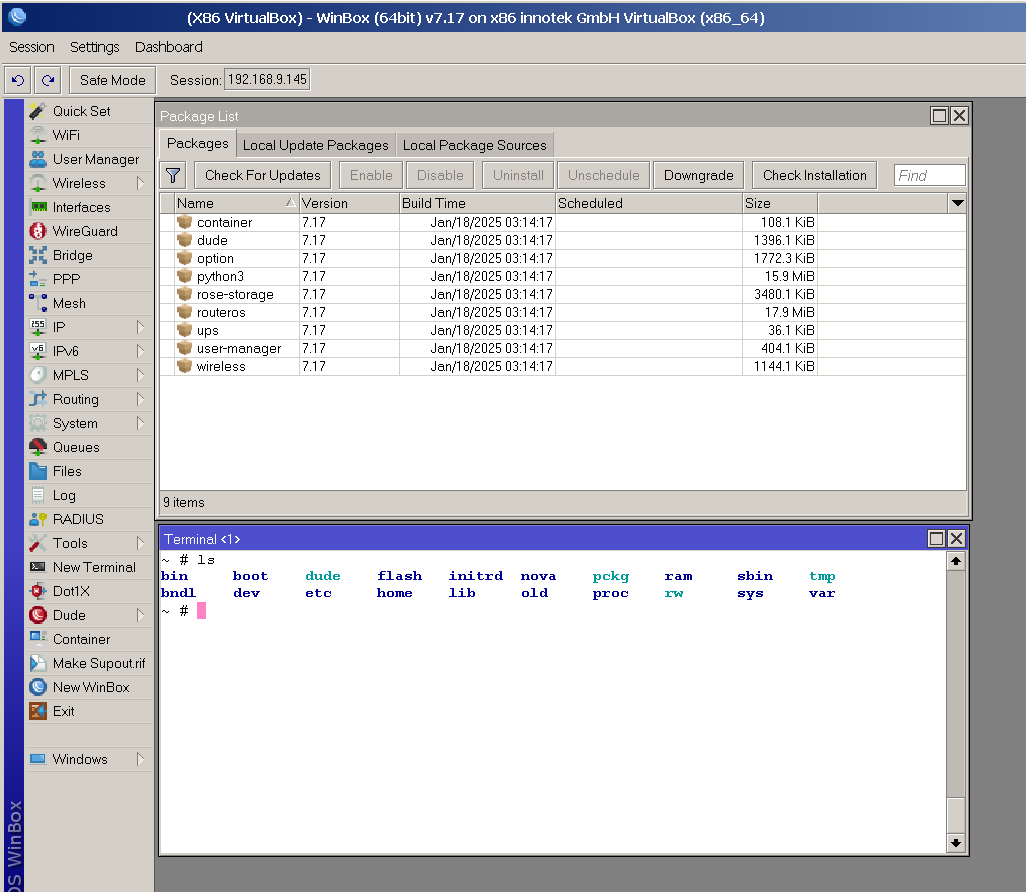The image size is (1026, 892).
Task: Open Container in sidebar
Action: pos(89,639)
